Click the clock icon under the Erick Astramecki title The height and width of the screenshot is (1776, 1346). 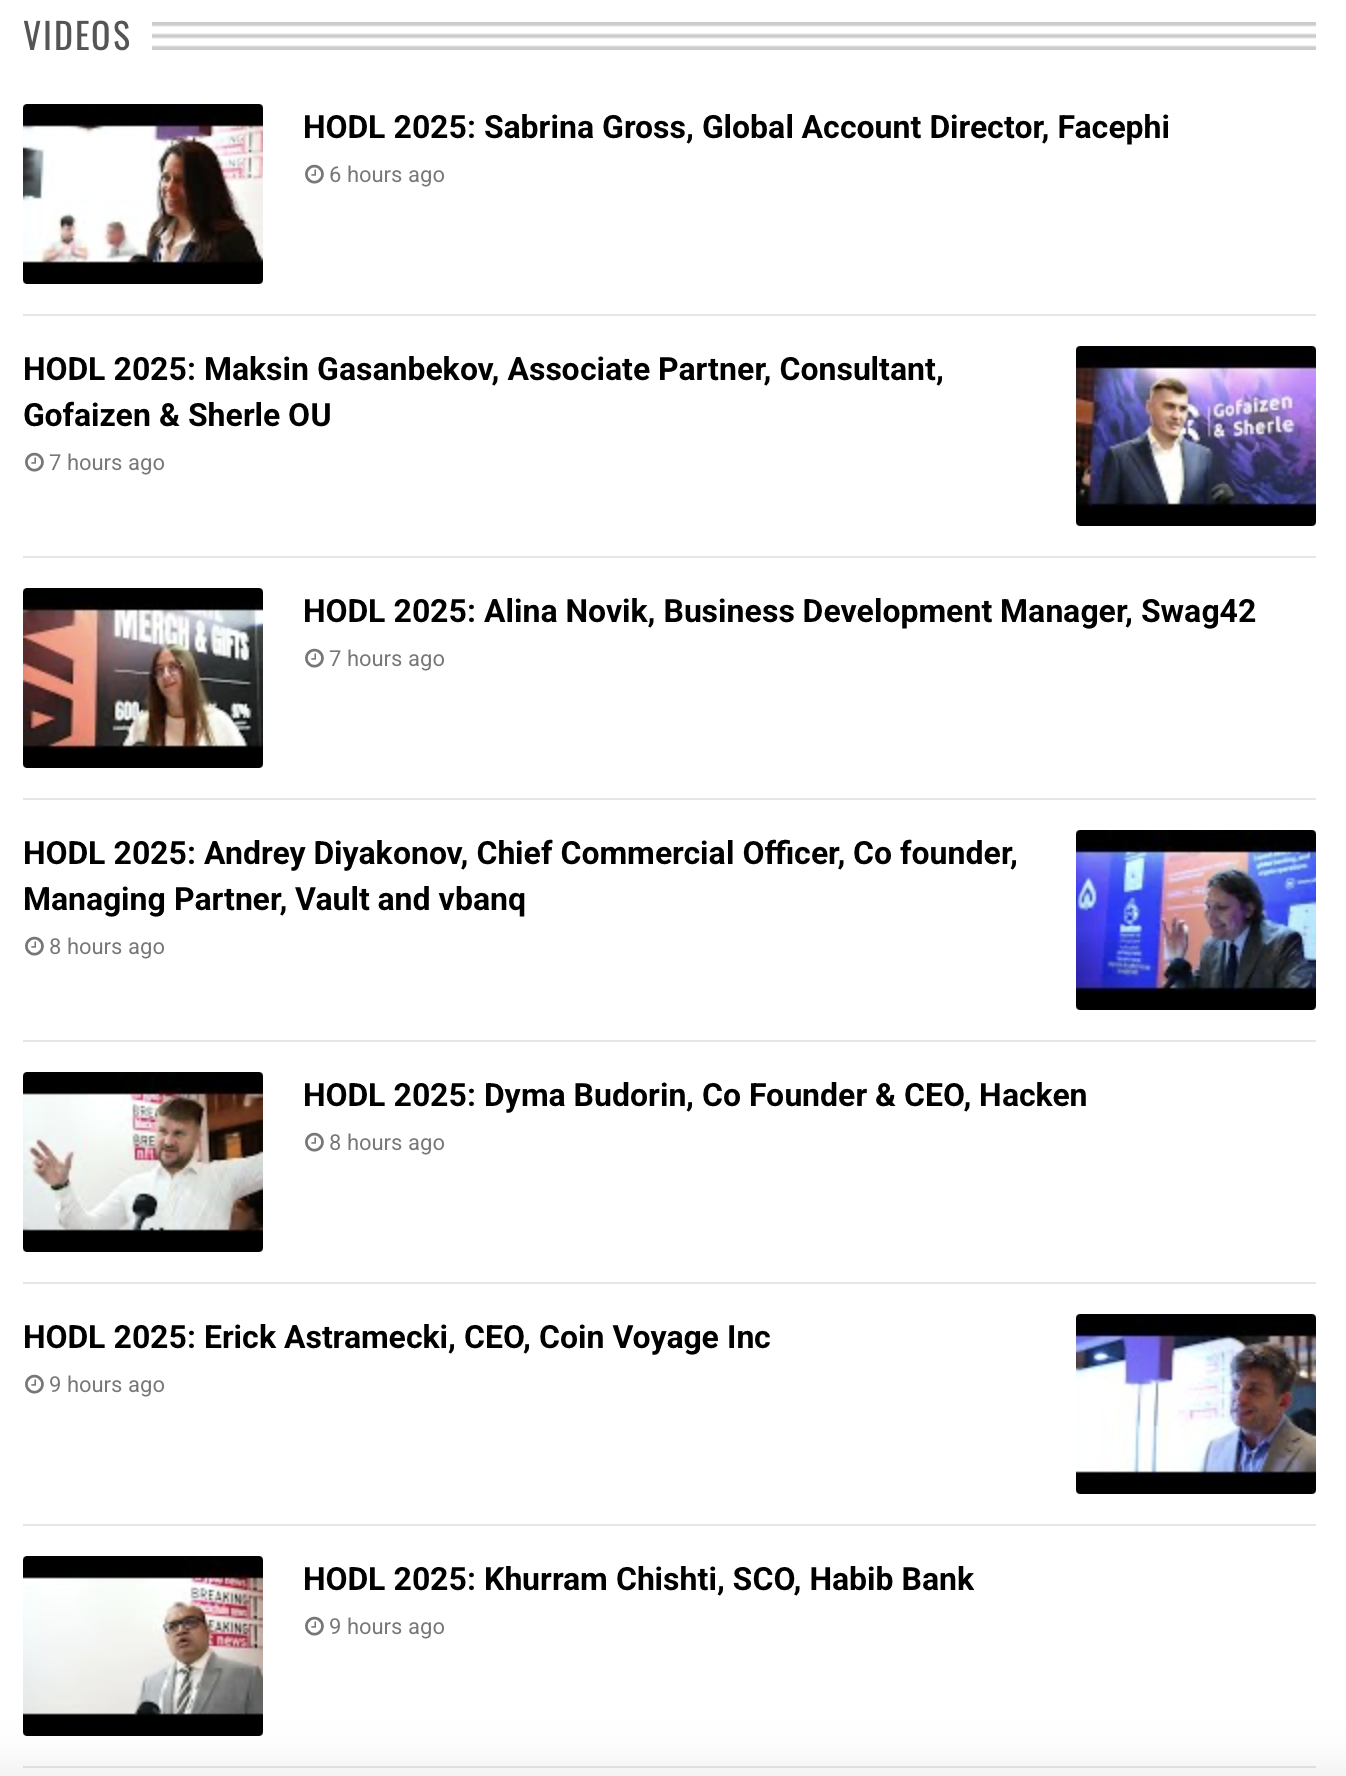(x=34, y=1384)
